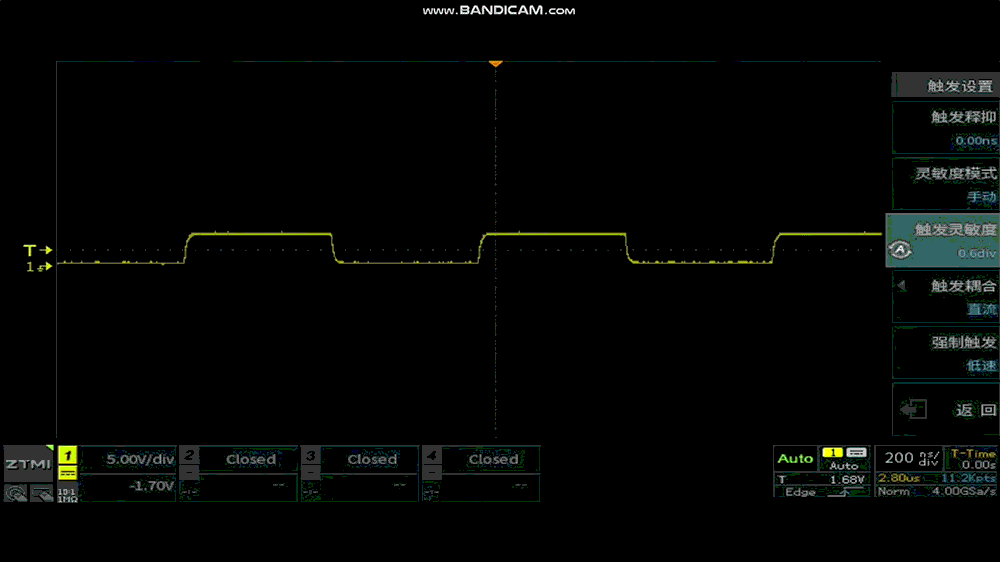The height and width of the screenshot is (562, 1000).
Task: Click the channel 1 probe 10:1 1MΩ icon
Action: pyautogui.click(x=67, y=493)
